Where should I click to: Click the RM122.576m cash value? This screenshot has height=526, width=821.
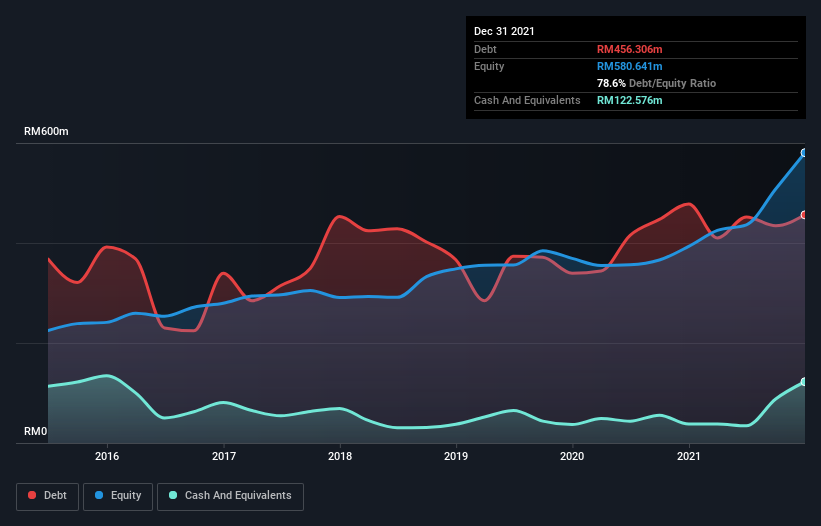(x=629, y=100)
